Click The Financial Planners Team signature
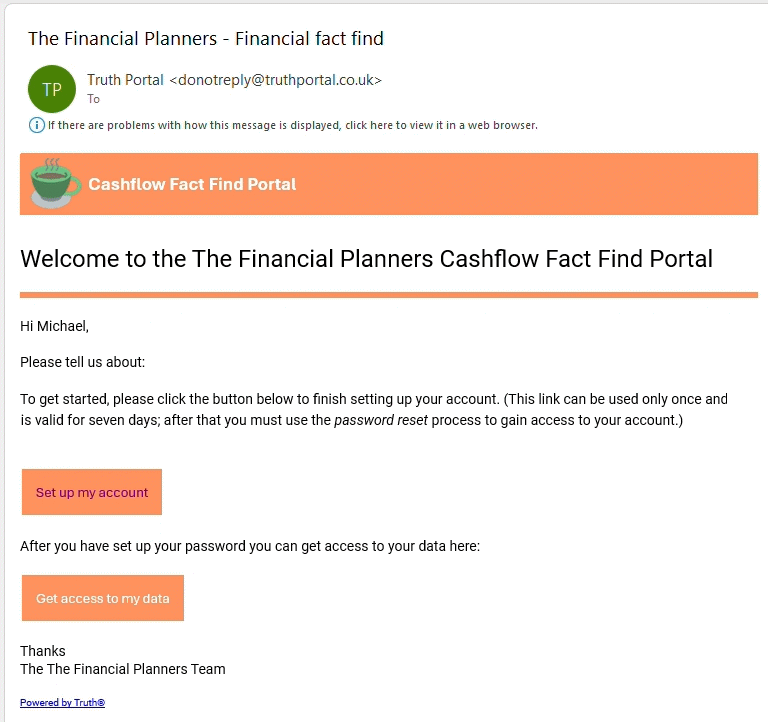 tap(123, 669)
